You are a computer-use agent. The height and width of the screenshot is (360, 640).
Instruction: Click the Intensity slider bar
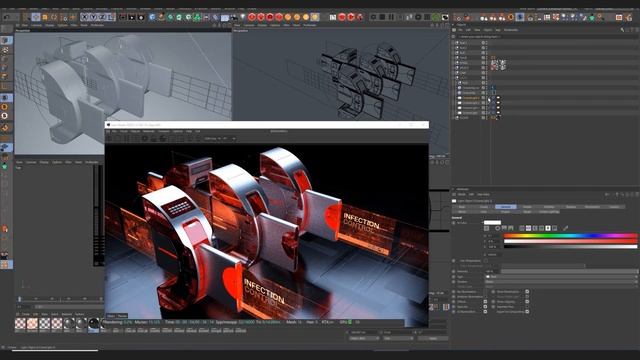point(569,271)
